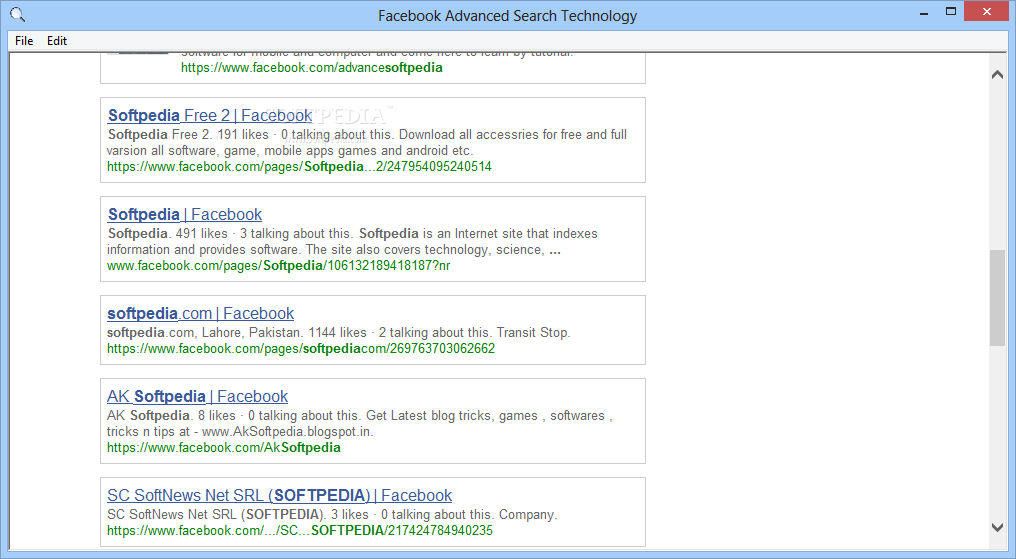Viewport: 1016px width, 559px height.
Task: Open the File menu
Action: [x=24, y=41]
